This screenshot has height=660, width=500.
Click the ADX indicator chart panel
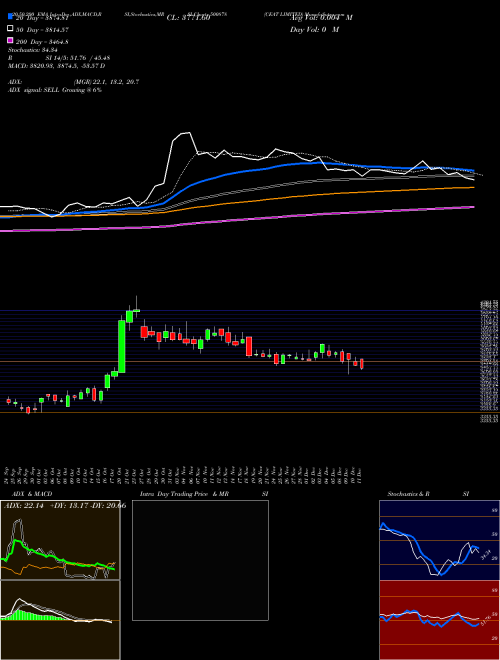[x=60, y=540]
